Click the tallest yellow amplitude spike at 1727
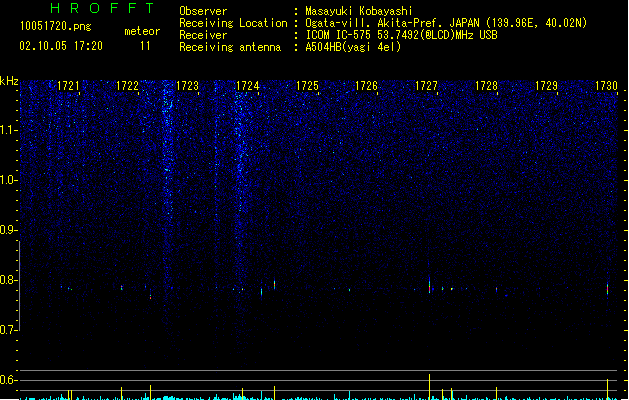 tap(429, 387)
